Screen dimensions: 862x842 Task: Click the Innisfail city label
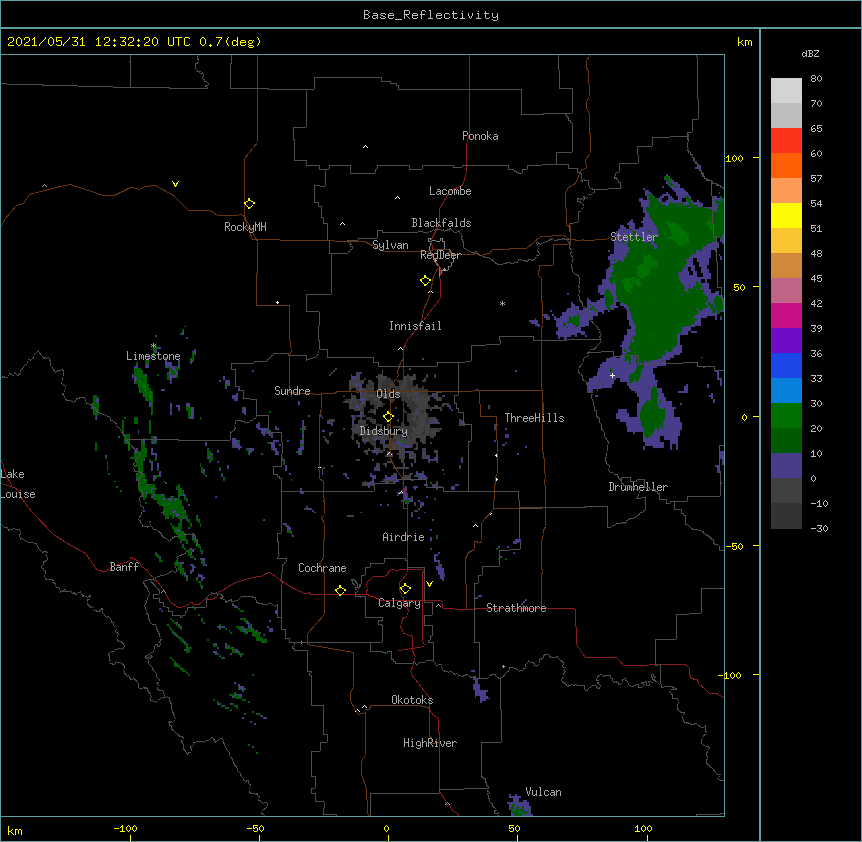pyautogui.click(x=415, y=326)
